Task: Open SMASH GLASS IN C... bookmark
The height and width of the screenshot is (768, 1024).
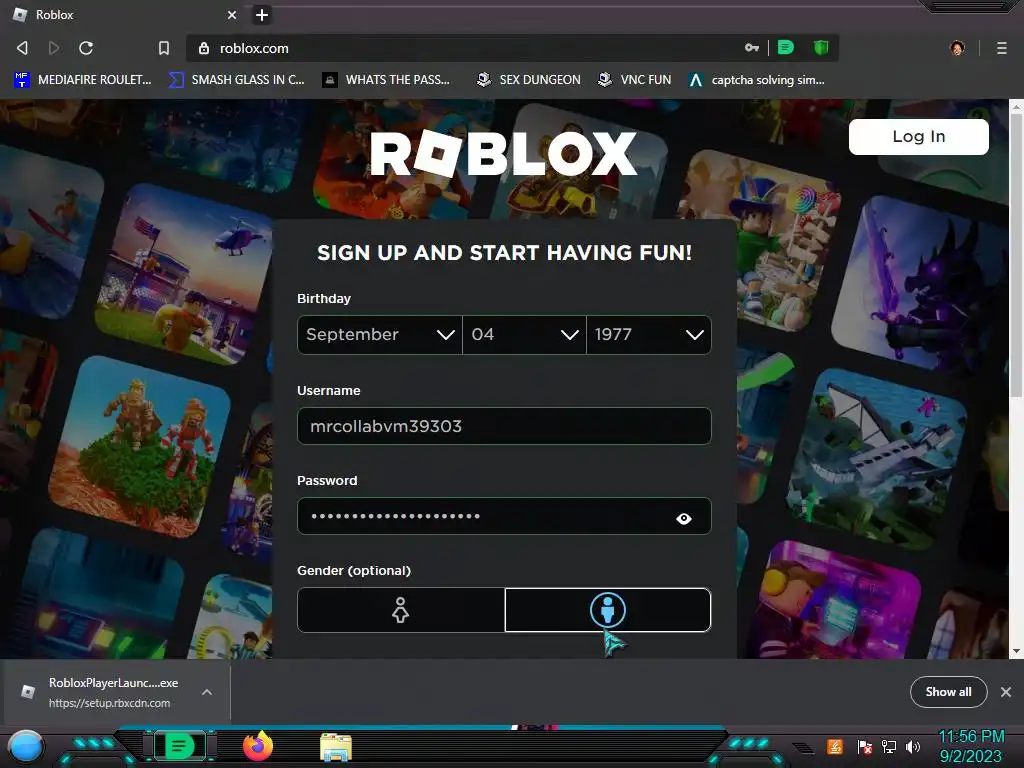Action: [236, 80]
